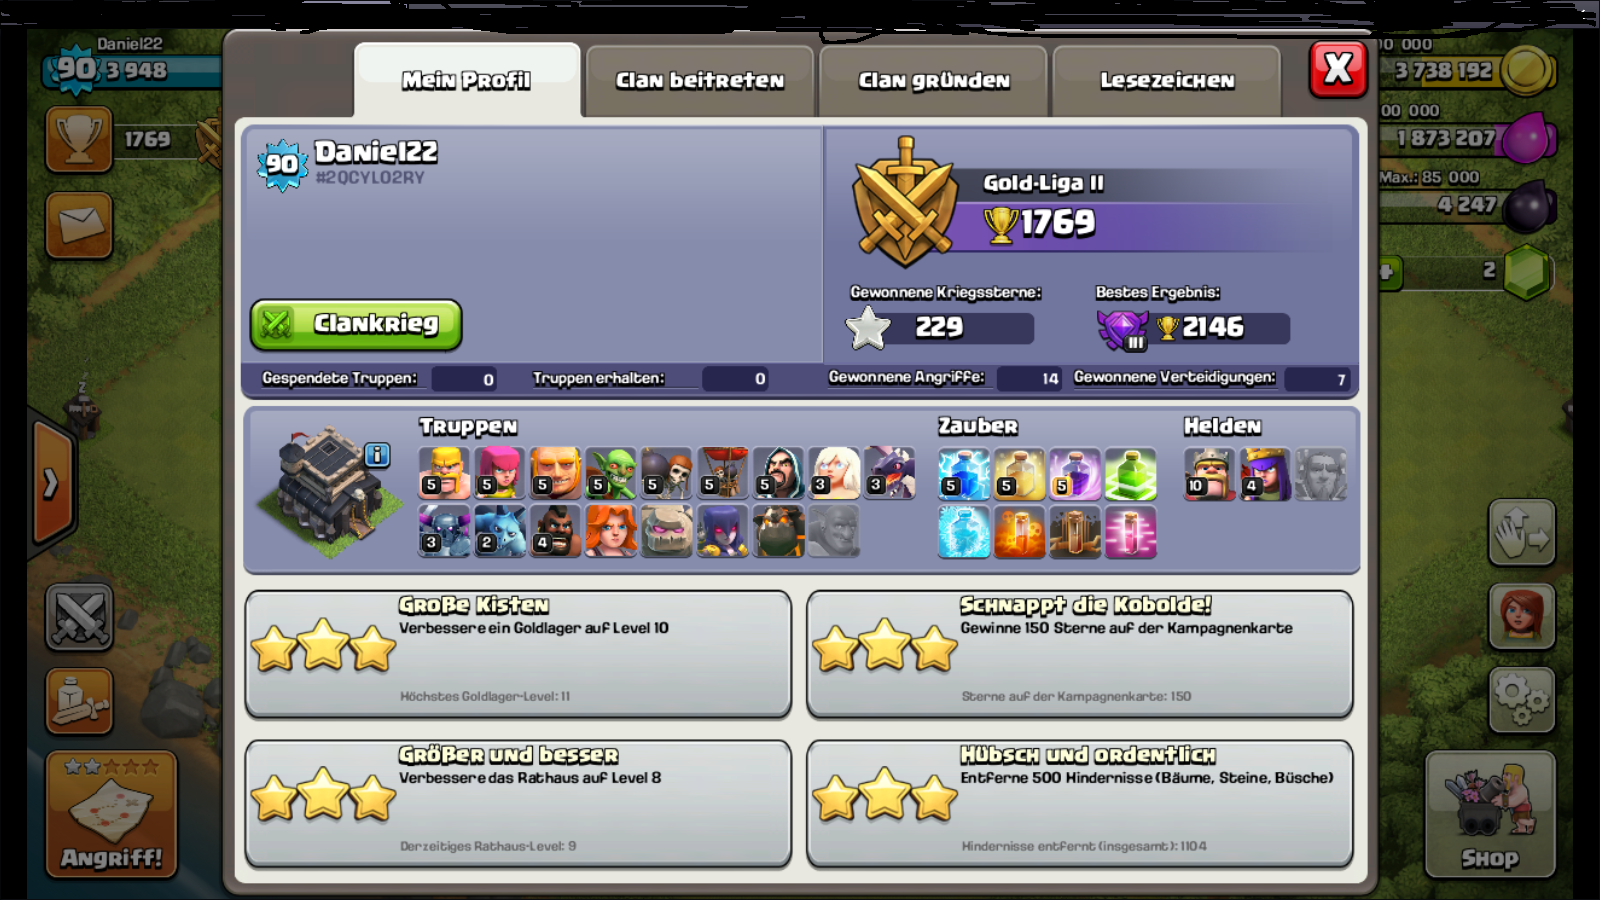Switch to the Clan gründen tab
The image size is (1600, 900).
(x=933, y=81)
